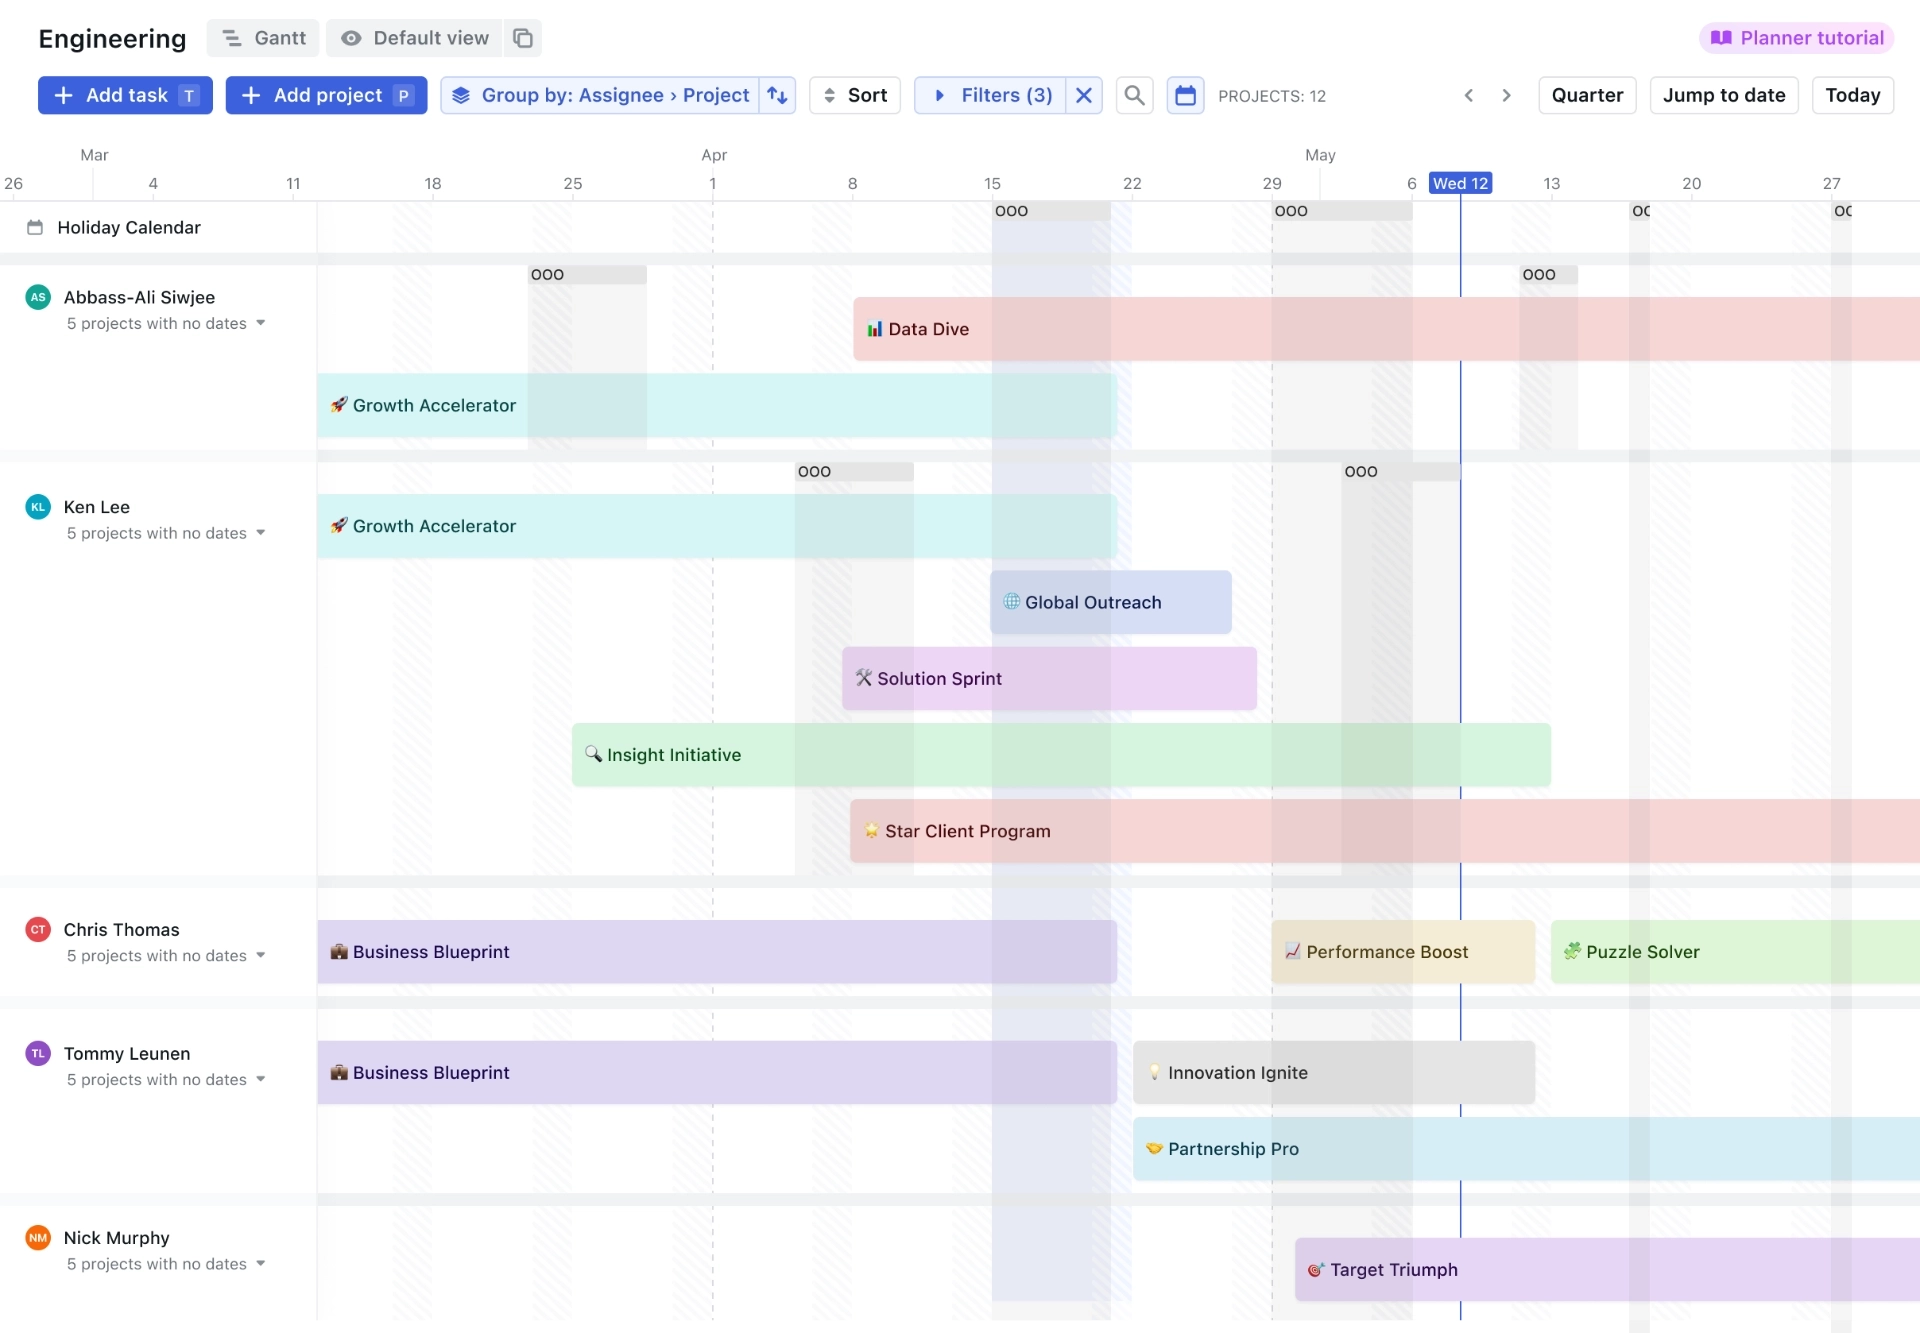Screen dimensions: 1920x1333
Task: Click the reorder arrows in Group by control
Action: 778,95
